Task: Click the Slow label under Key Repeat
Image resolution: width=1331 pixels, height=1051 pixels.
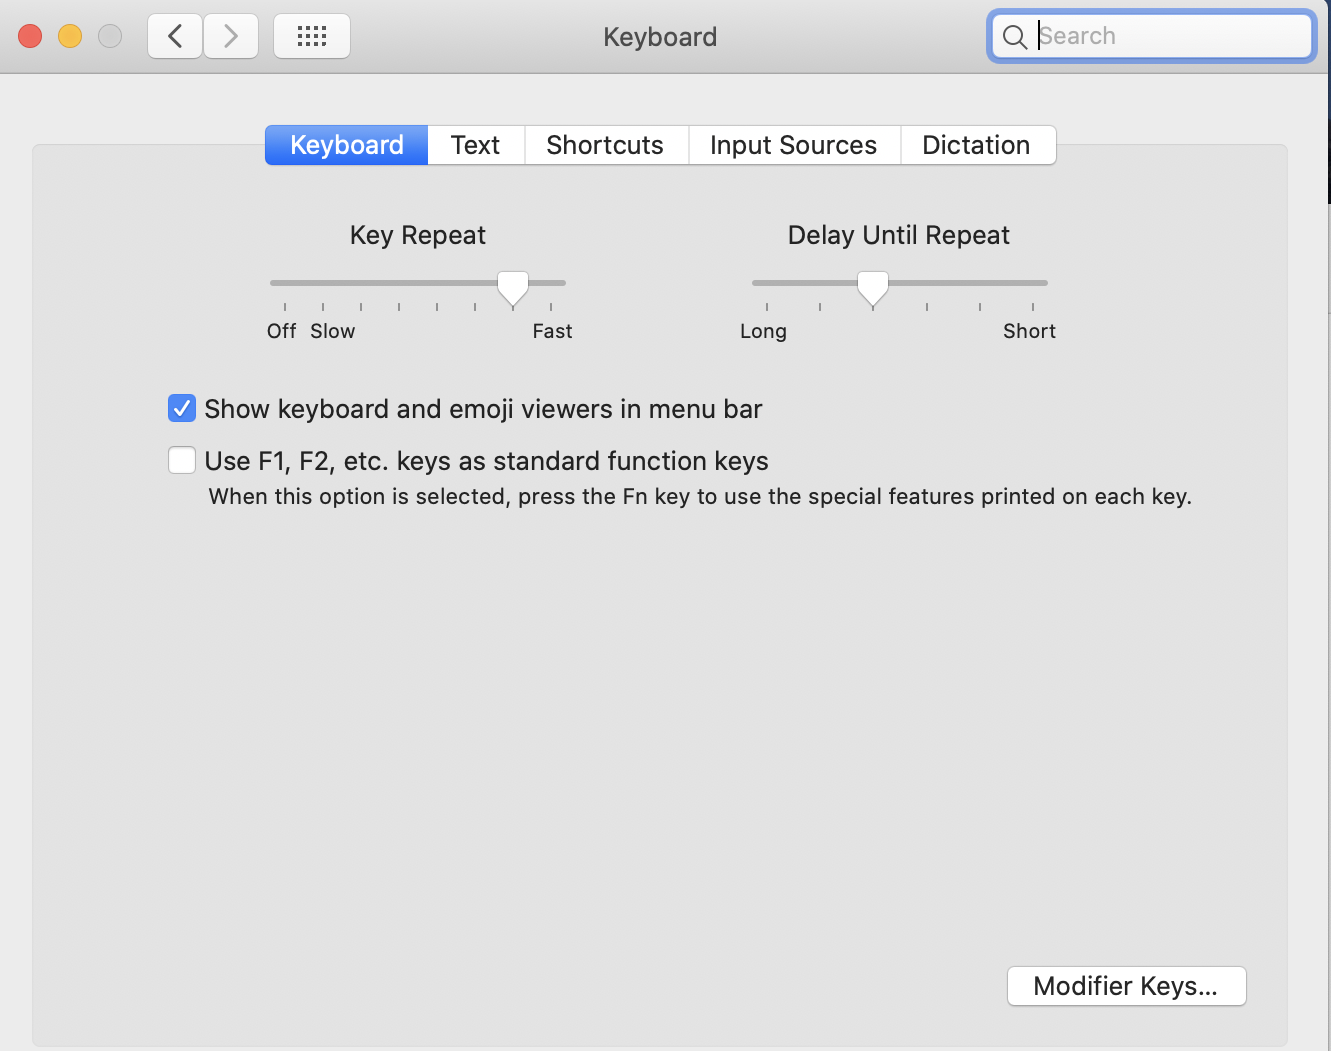Action: point(333,331)
